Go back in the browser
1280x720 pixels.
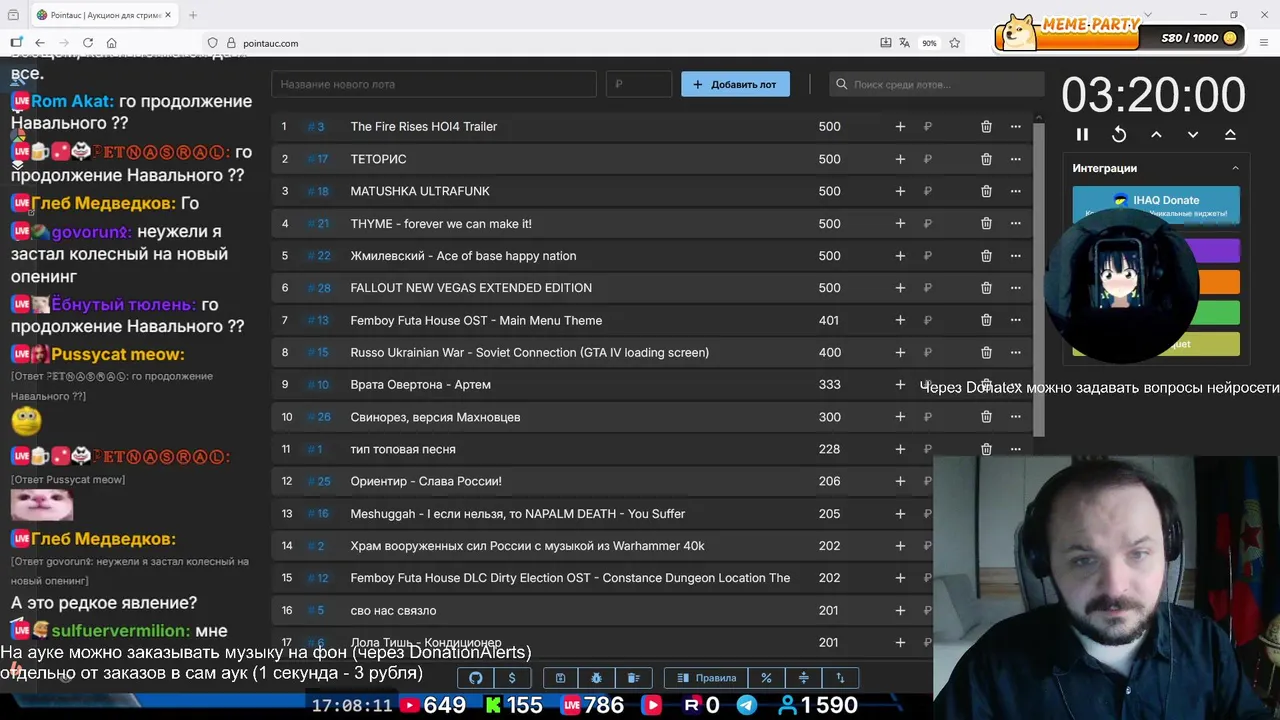coord(40,43)
